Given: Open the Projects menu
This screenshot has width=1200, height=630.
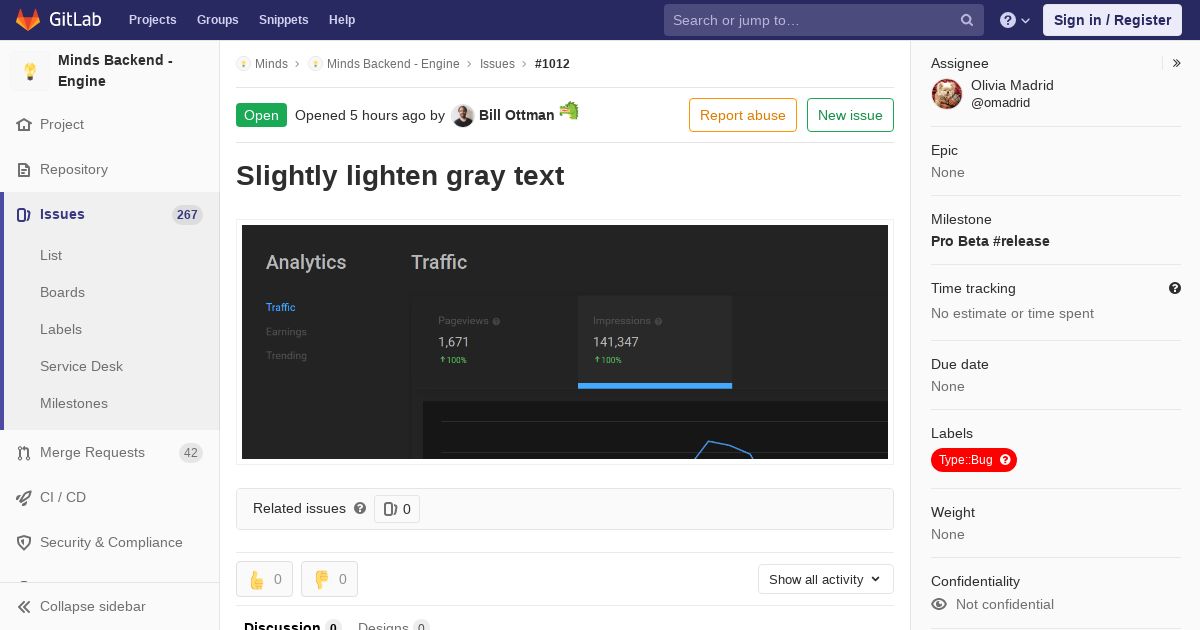Looking at the screenshot, I should coord(152,20).
